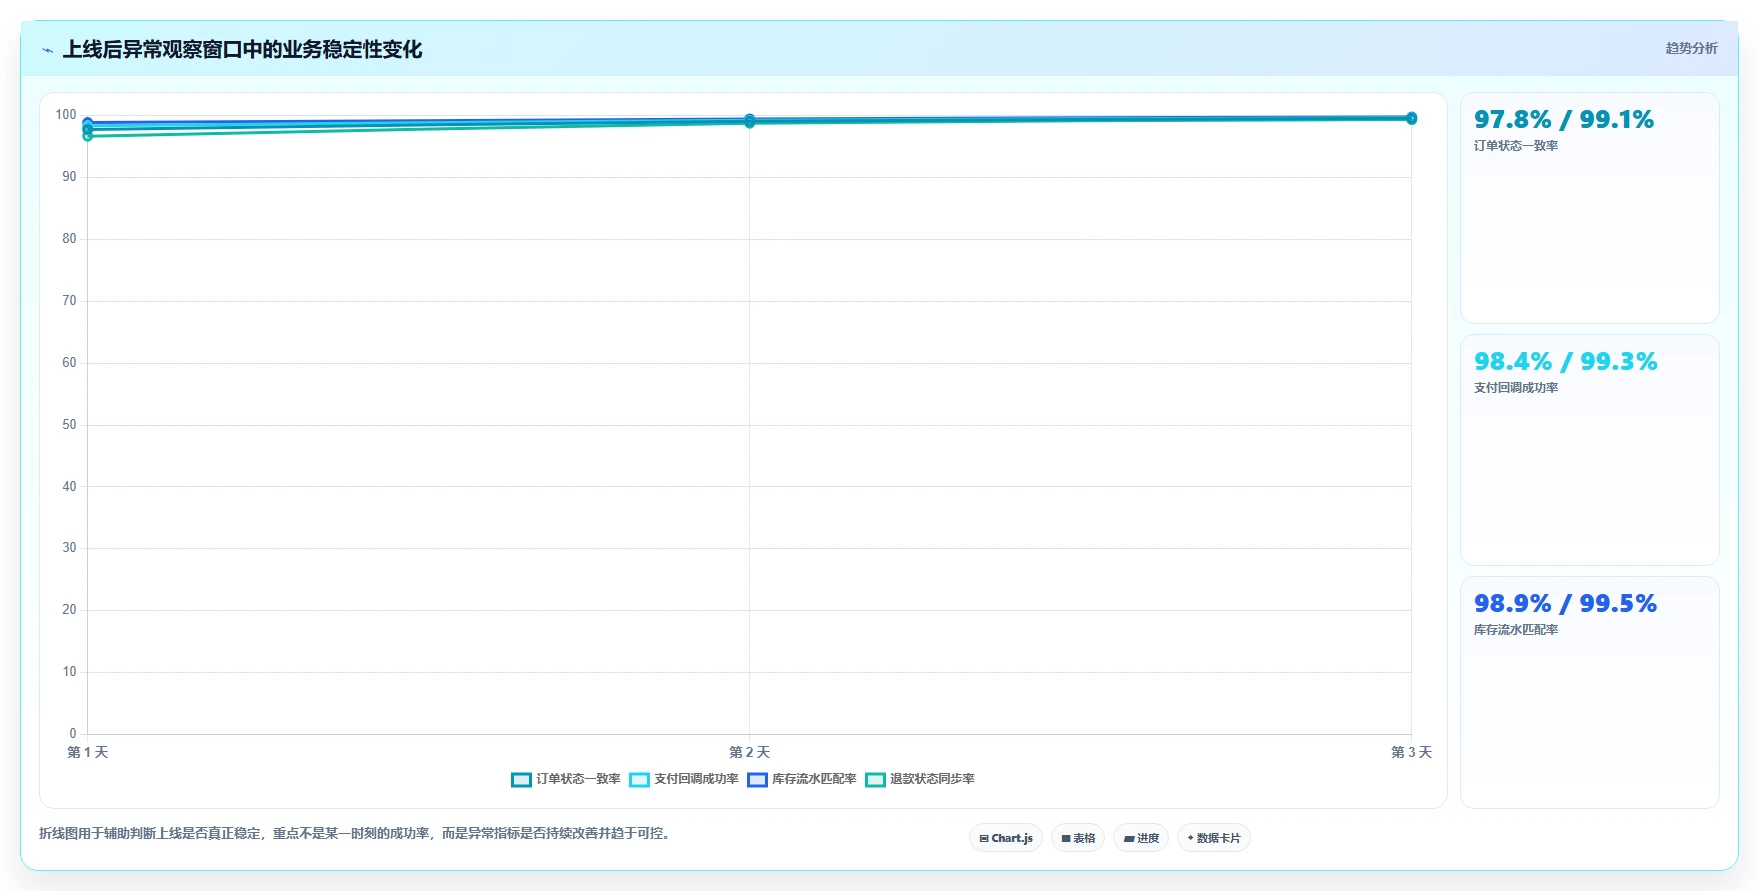Toggle the 支付回调成功率 legend label text
Viewport: 1759px width, 891px height.
point(696,779)
